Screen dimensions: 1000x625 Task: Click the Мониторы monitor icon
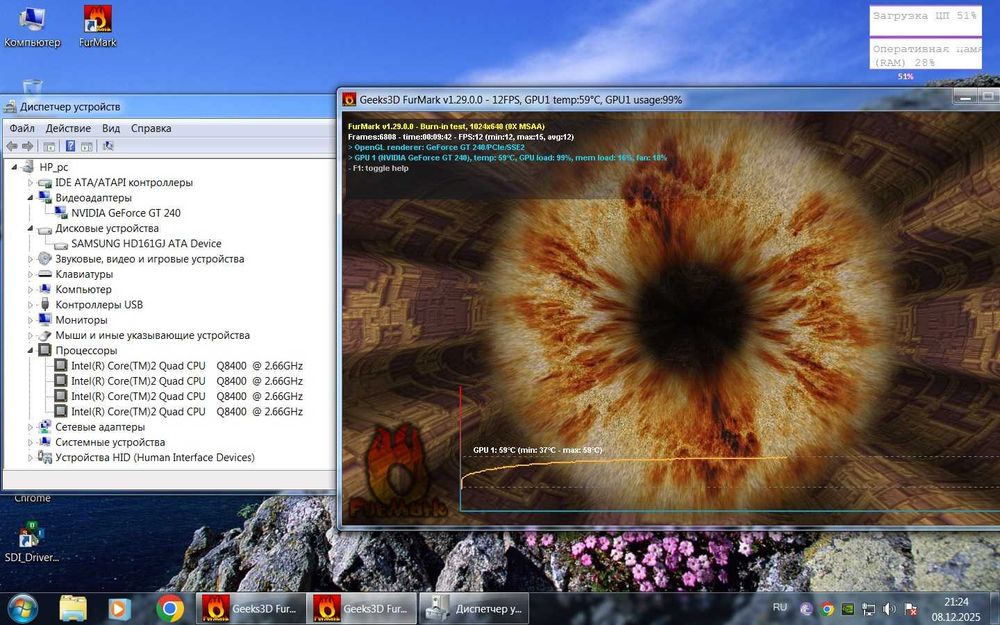[x=45, y=320]
